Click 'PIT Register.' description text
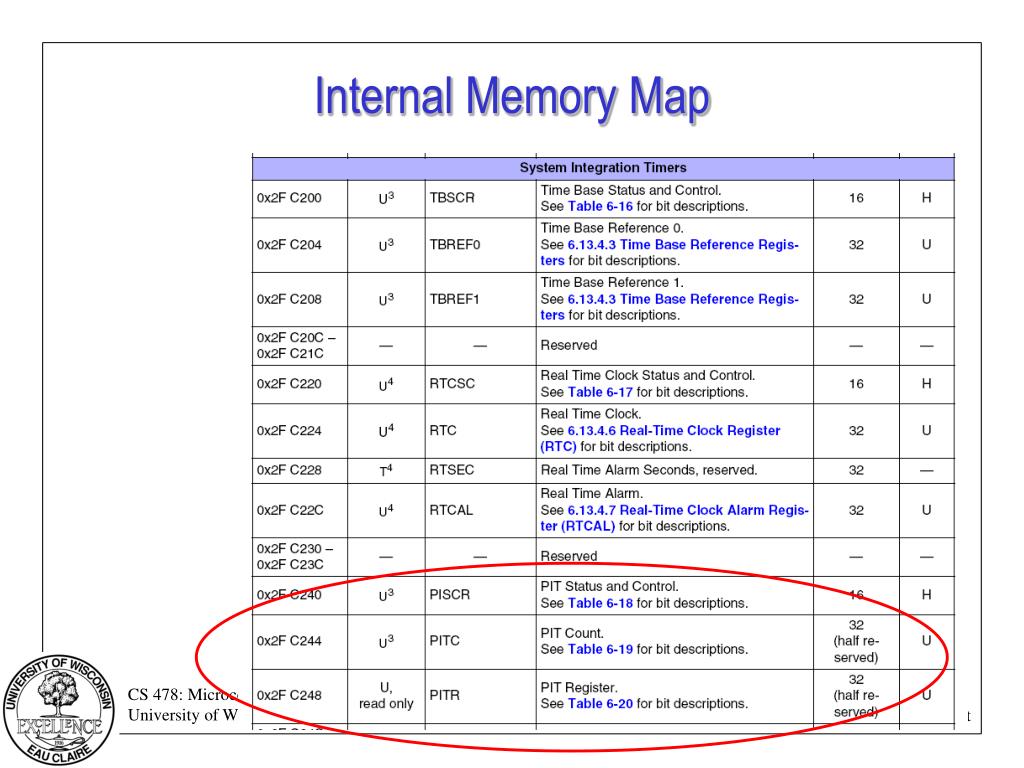Viewport: 1024px width, 768px height. [x=579, y=688]
